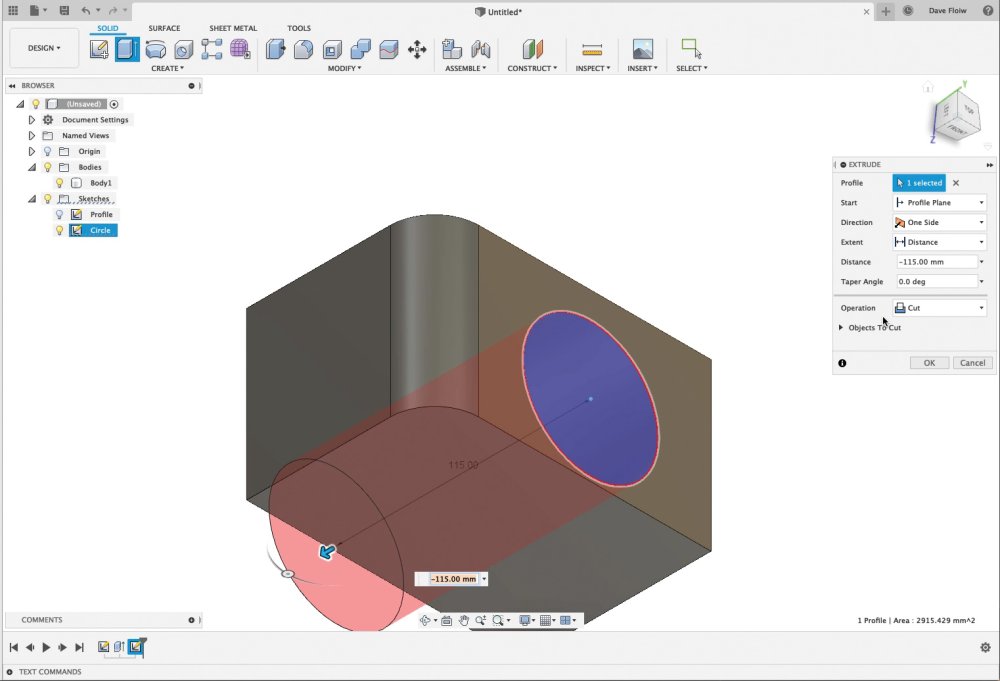Open the Create Form tool icon
This screenshot has height=681, width=1000.
click(x=240, y=49)
